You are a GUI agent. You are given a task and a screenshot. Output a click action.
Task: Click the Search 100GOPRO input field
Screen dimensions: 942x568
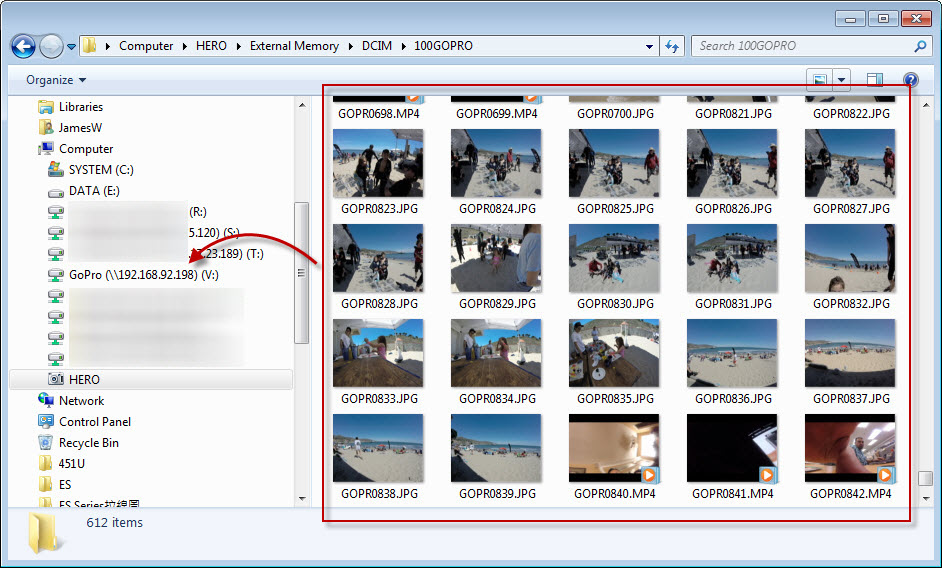(803, 46)
